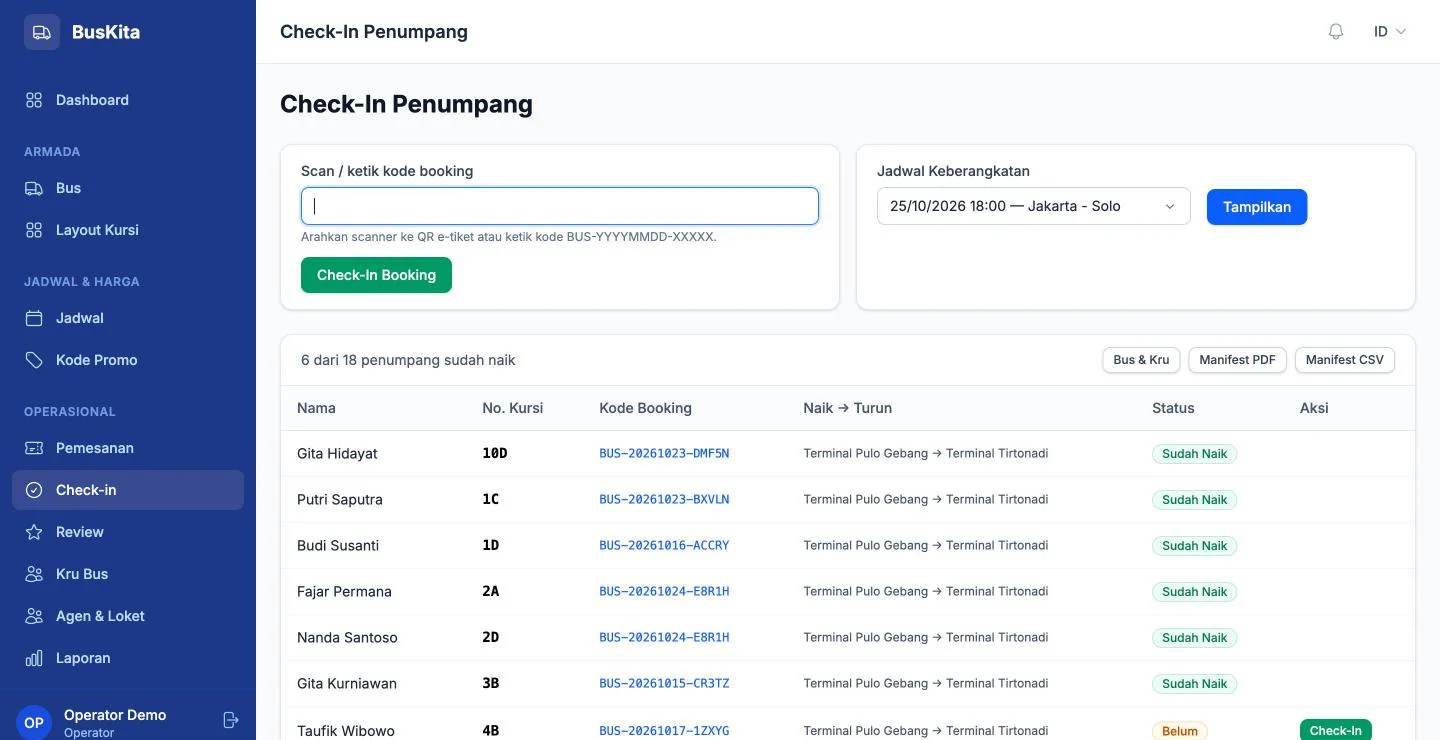
Task: Open booking link BUS-20261015-CR3TZ
Action: (664, 683)
